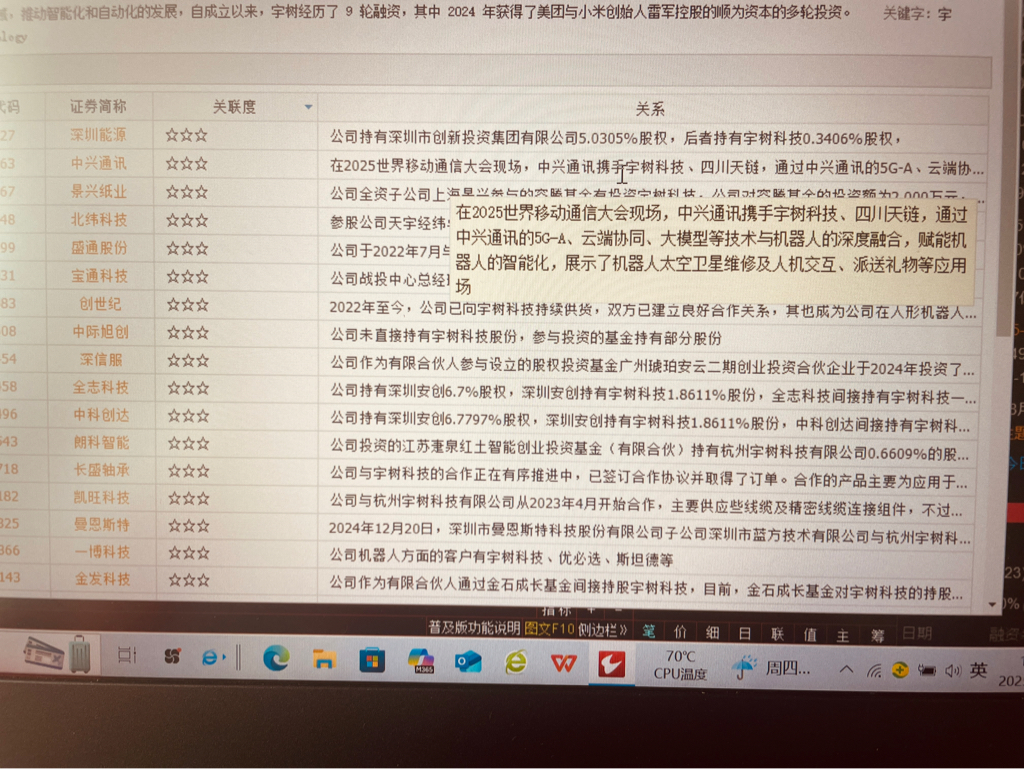The width and height of the screenshot is (1024, 769).
Task: Select the 日 tab in bottom bar
Action: click(744, 633)
